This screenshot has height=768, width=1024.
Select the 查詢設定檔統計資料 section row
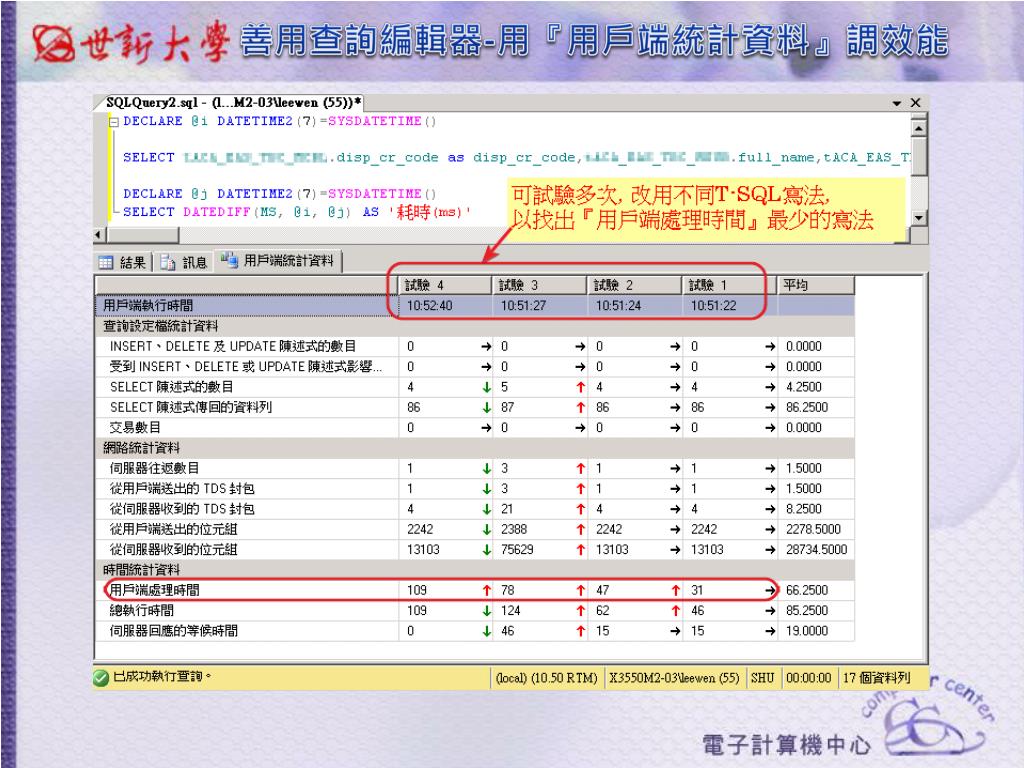(475, 326)
